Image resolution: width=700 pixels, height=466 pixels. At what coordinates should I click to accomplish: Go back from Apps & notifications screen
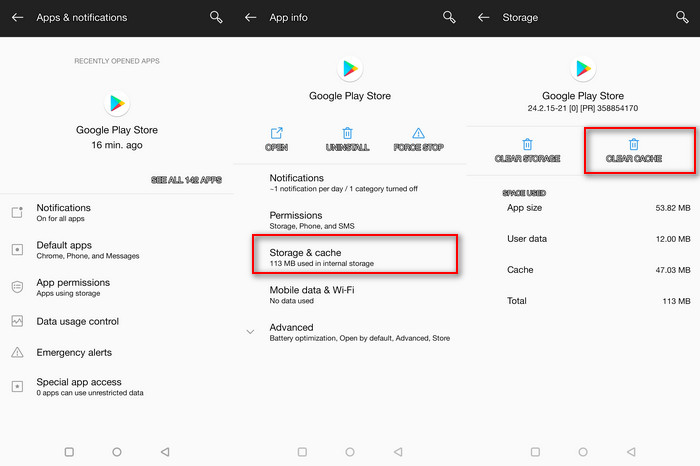[17, 17]
